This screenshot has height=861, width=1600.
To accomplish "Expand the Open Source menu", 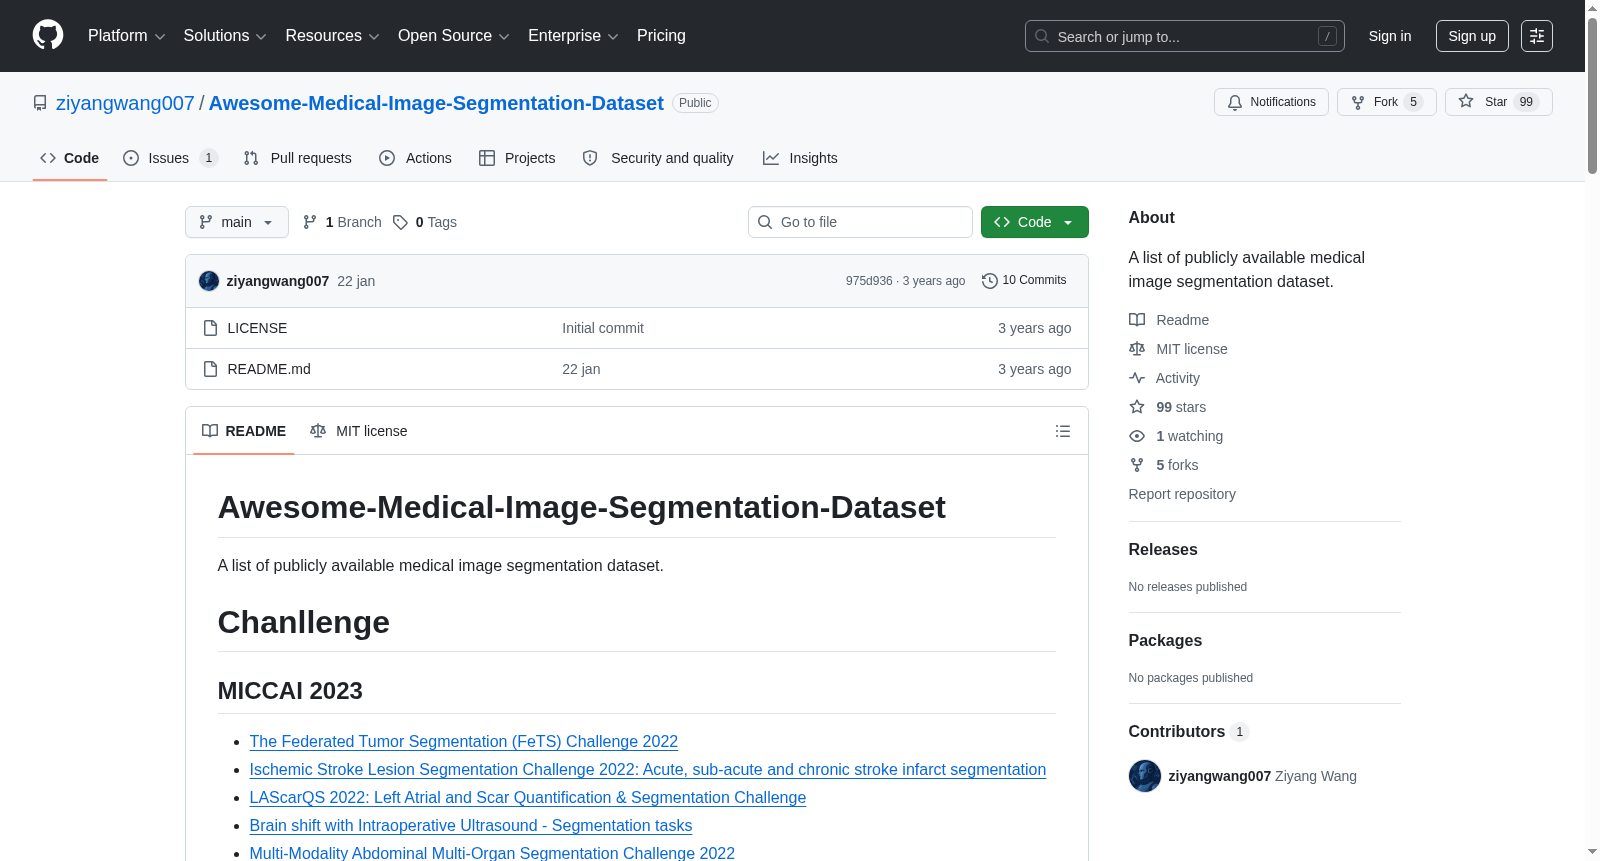I will pos(454,36).
